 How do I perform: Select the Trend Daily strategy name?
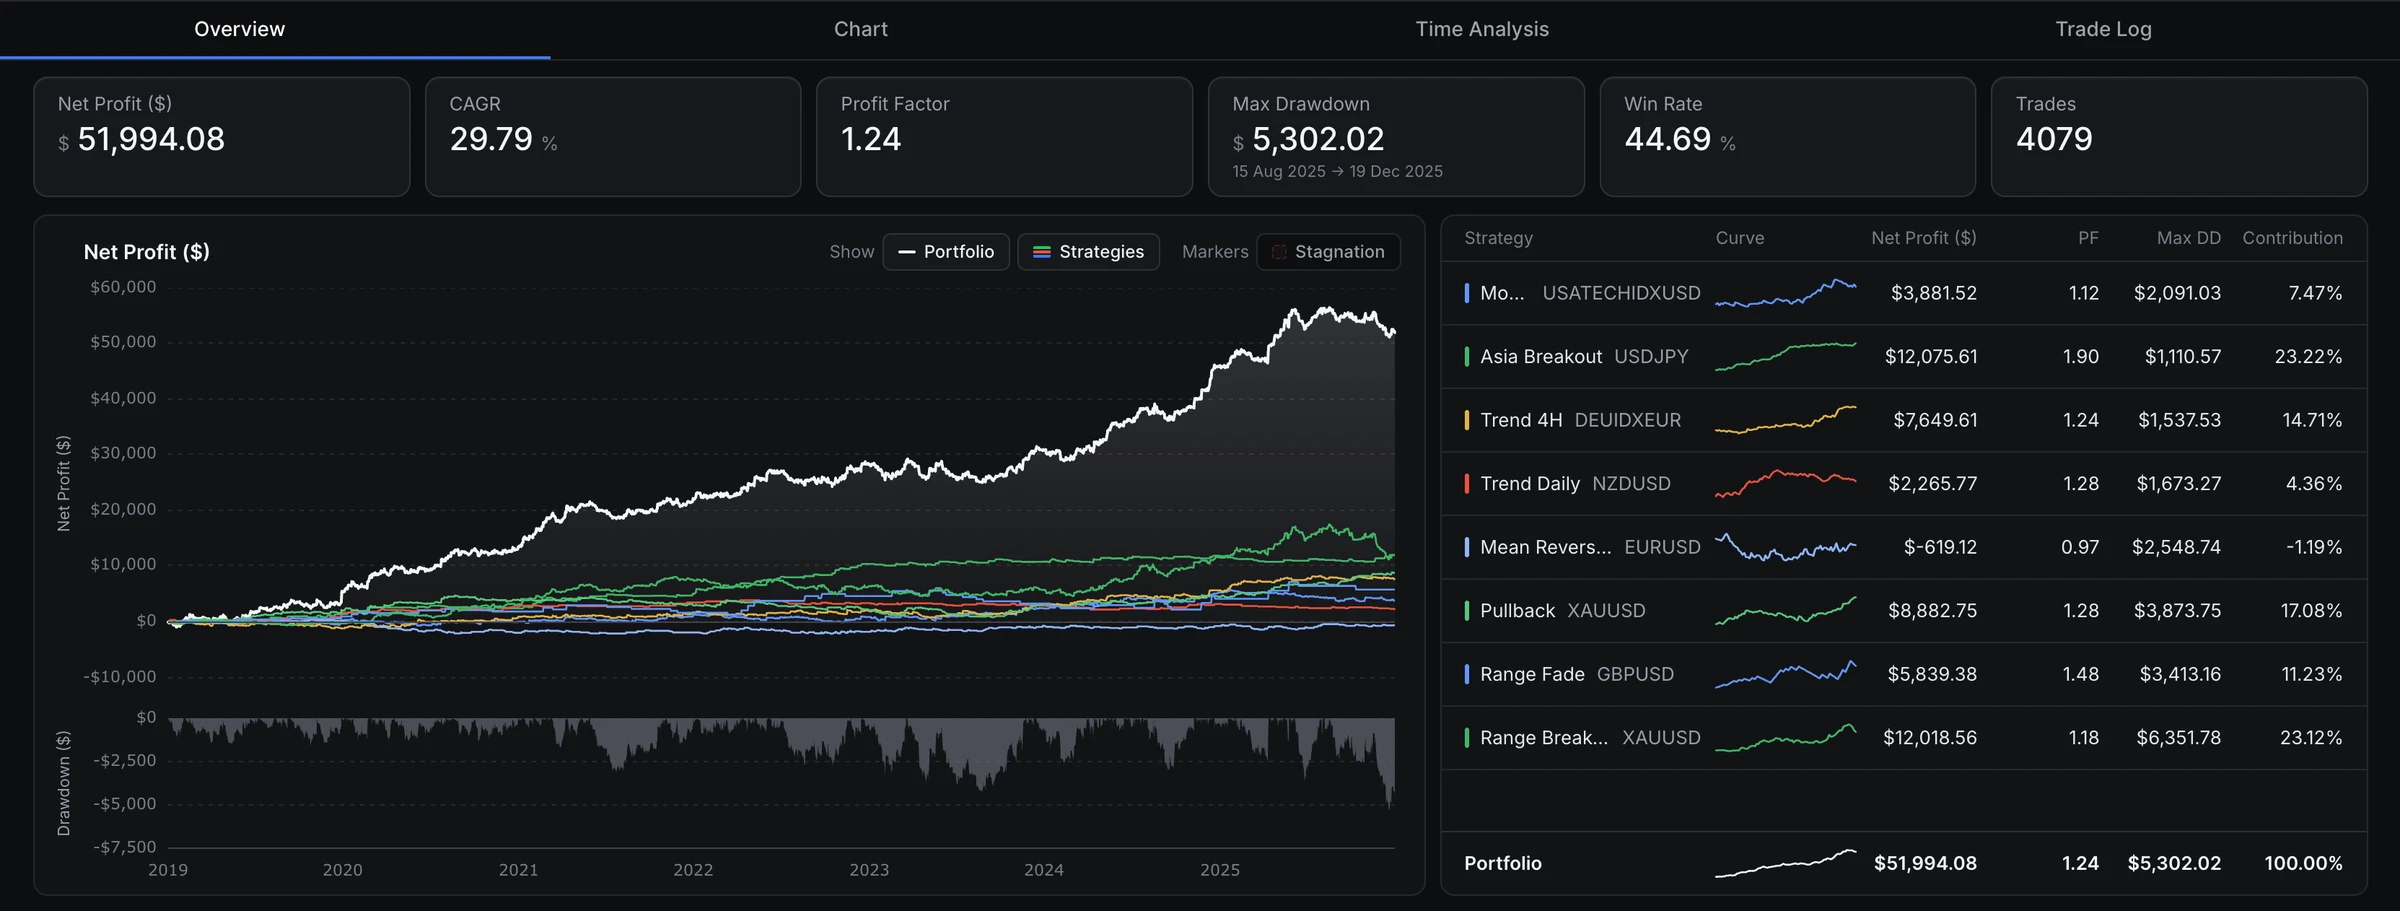coord(1530,483)
